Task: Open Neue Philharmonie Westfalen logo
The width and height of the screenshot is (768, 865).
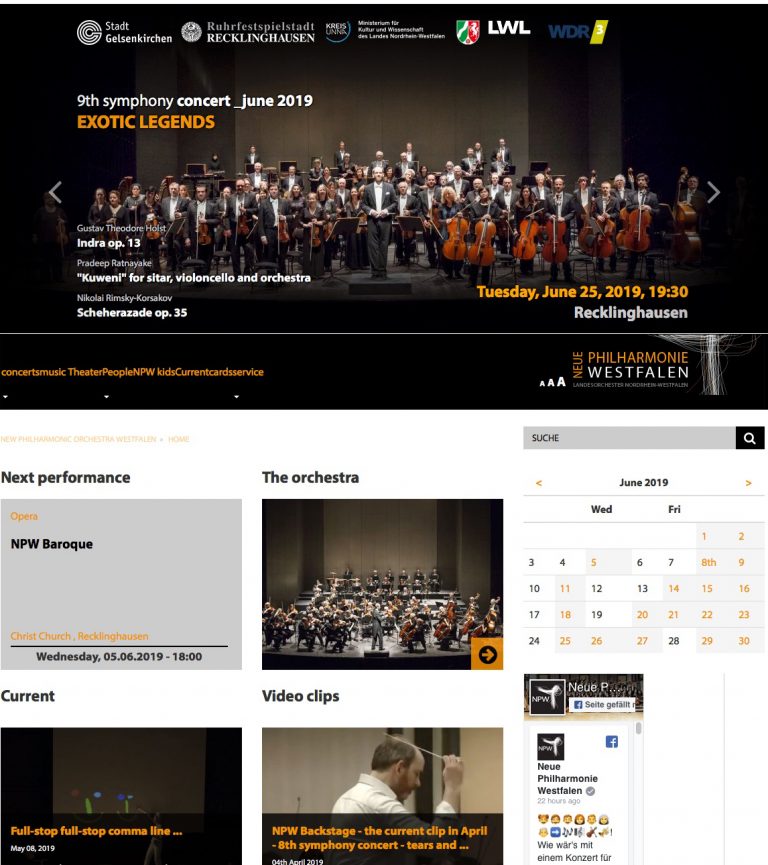Action: point(629,370)
